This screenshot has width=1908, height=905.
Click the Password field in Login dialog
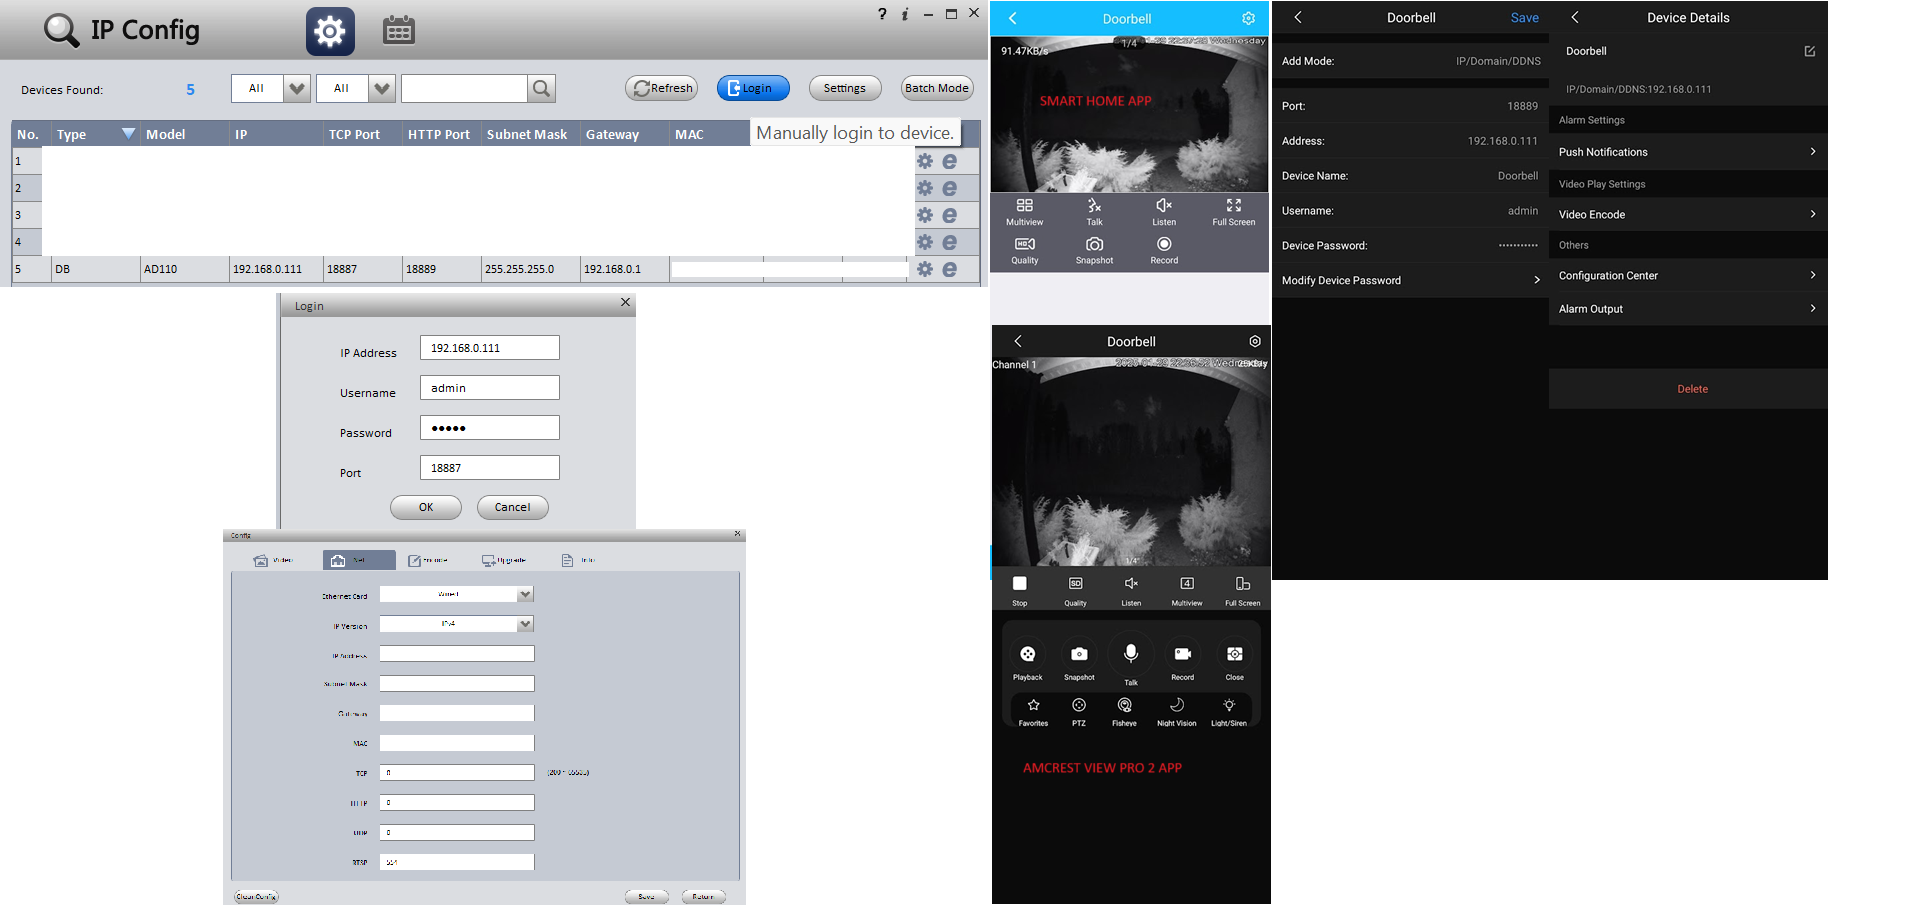[490, 428]
